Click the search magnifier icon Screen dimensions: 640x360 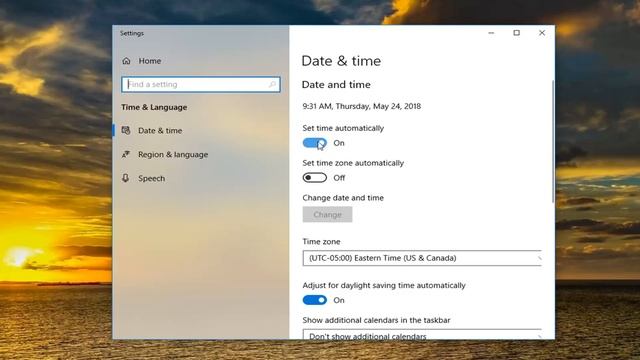[x=272, y=84]
